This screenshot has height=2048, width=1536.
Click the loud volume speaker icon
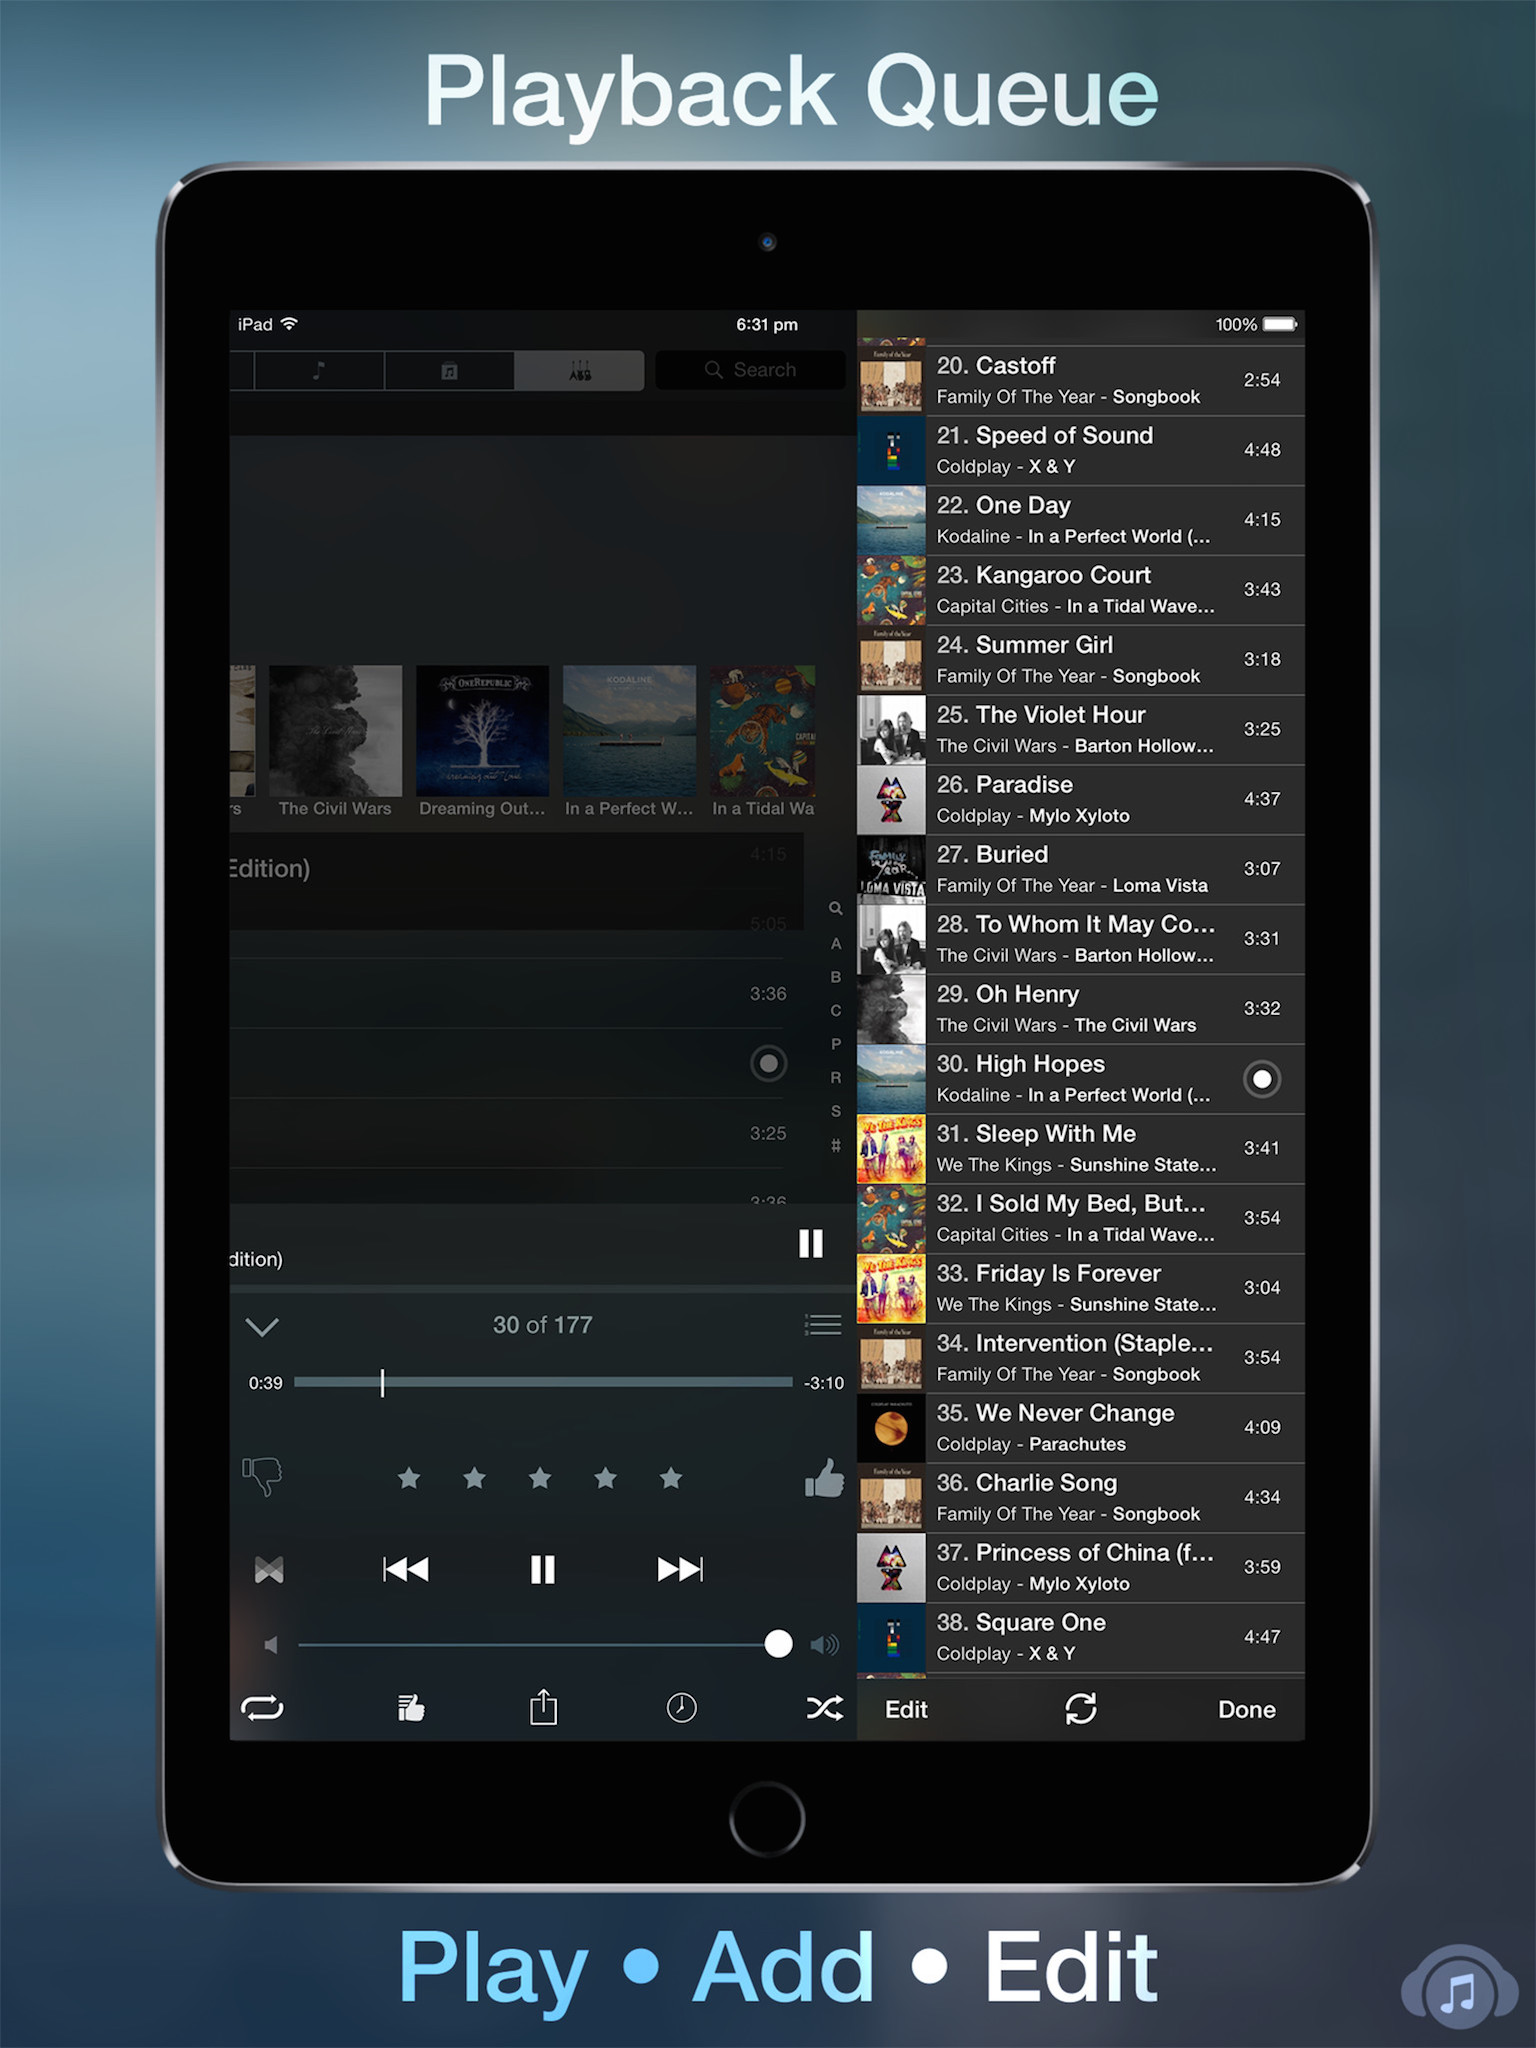(824, 1645)
